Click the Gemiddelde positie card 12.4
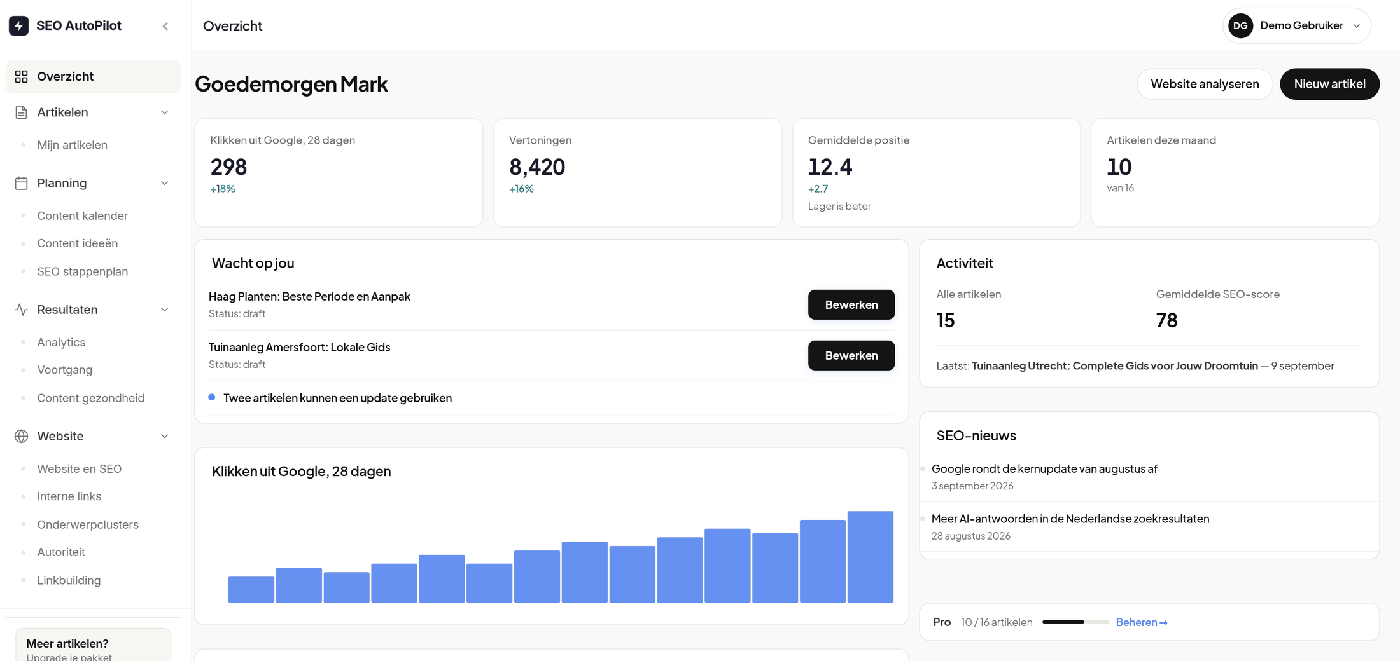Image resolution: width=1400 pixels, height=661 pixels. pos(936,173)
